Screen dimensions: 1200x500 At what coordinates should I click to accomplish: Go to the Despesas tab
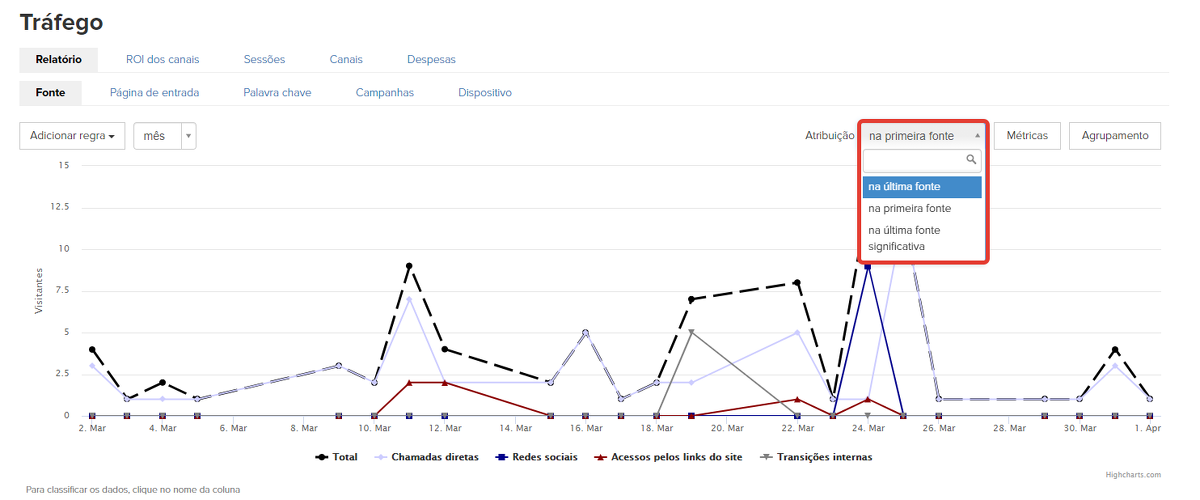pyautogui.click(x=431, y=60)
